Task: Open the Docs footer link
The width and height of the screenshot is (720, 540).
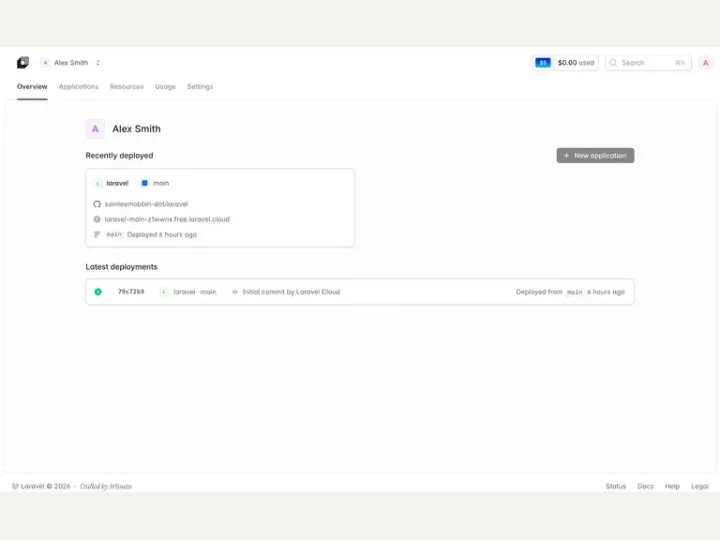Action: (x=645, y=486)
